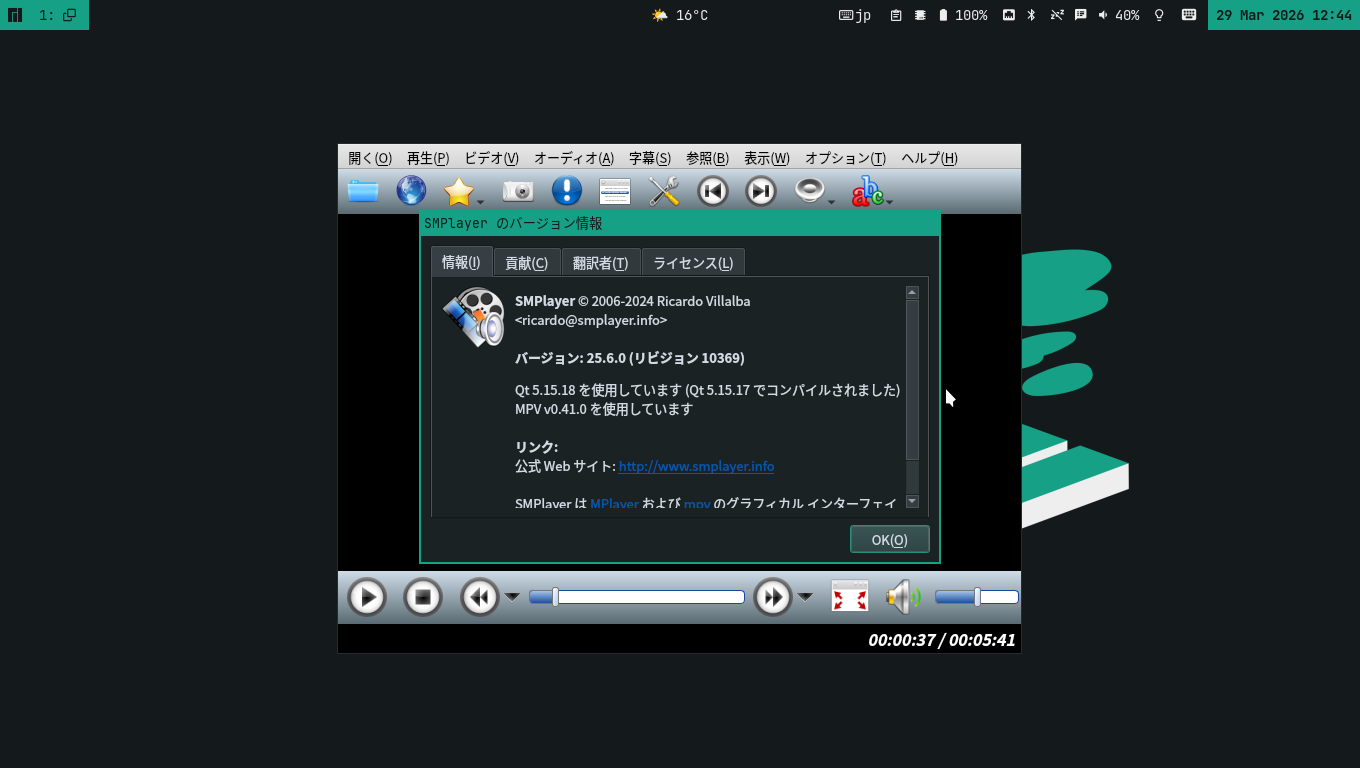Rewind using the double-left arrow button
The height and width of the screenshot is (768, 1360).
[x=480, y=597]
